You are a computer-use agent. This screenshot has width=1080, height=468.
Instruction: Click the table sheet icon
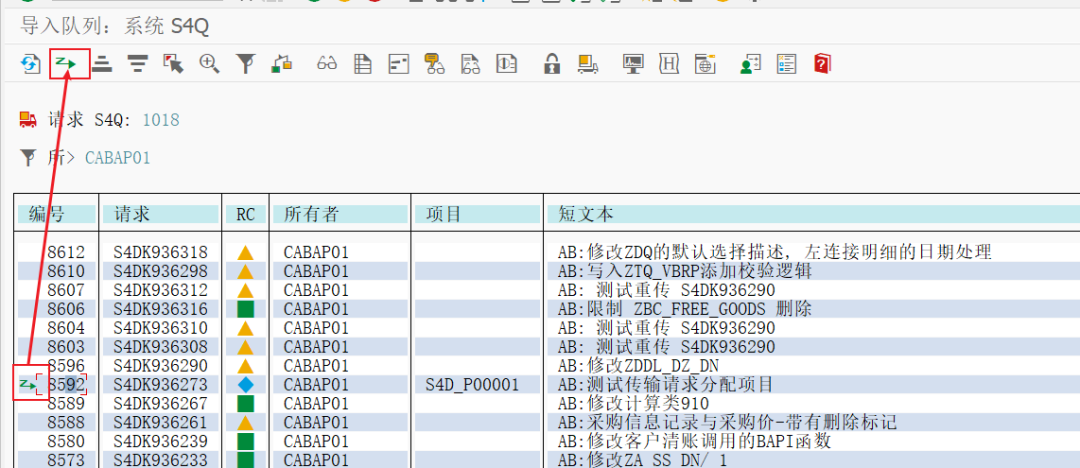click(363, 64)
